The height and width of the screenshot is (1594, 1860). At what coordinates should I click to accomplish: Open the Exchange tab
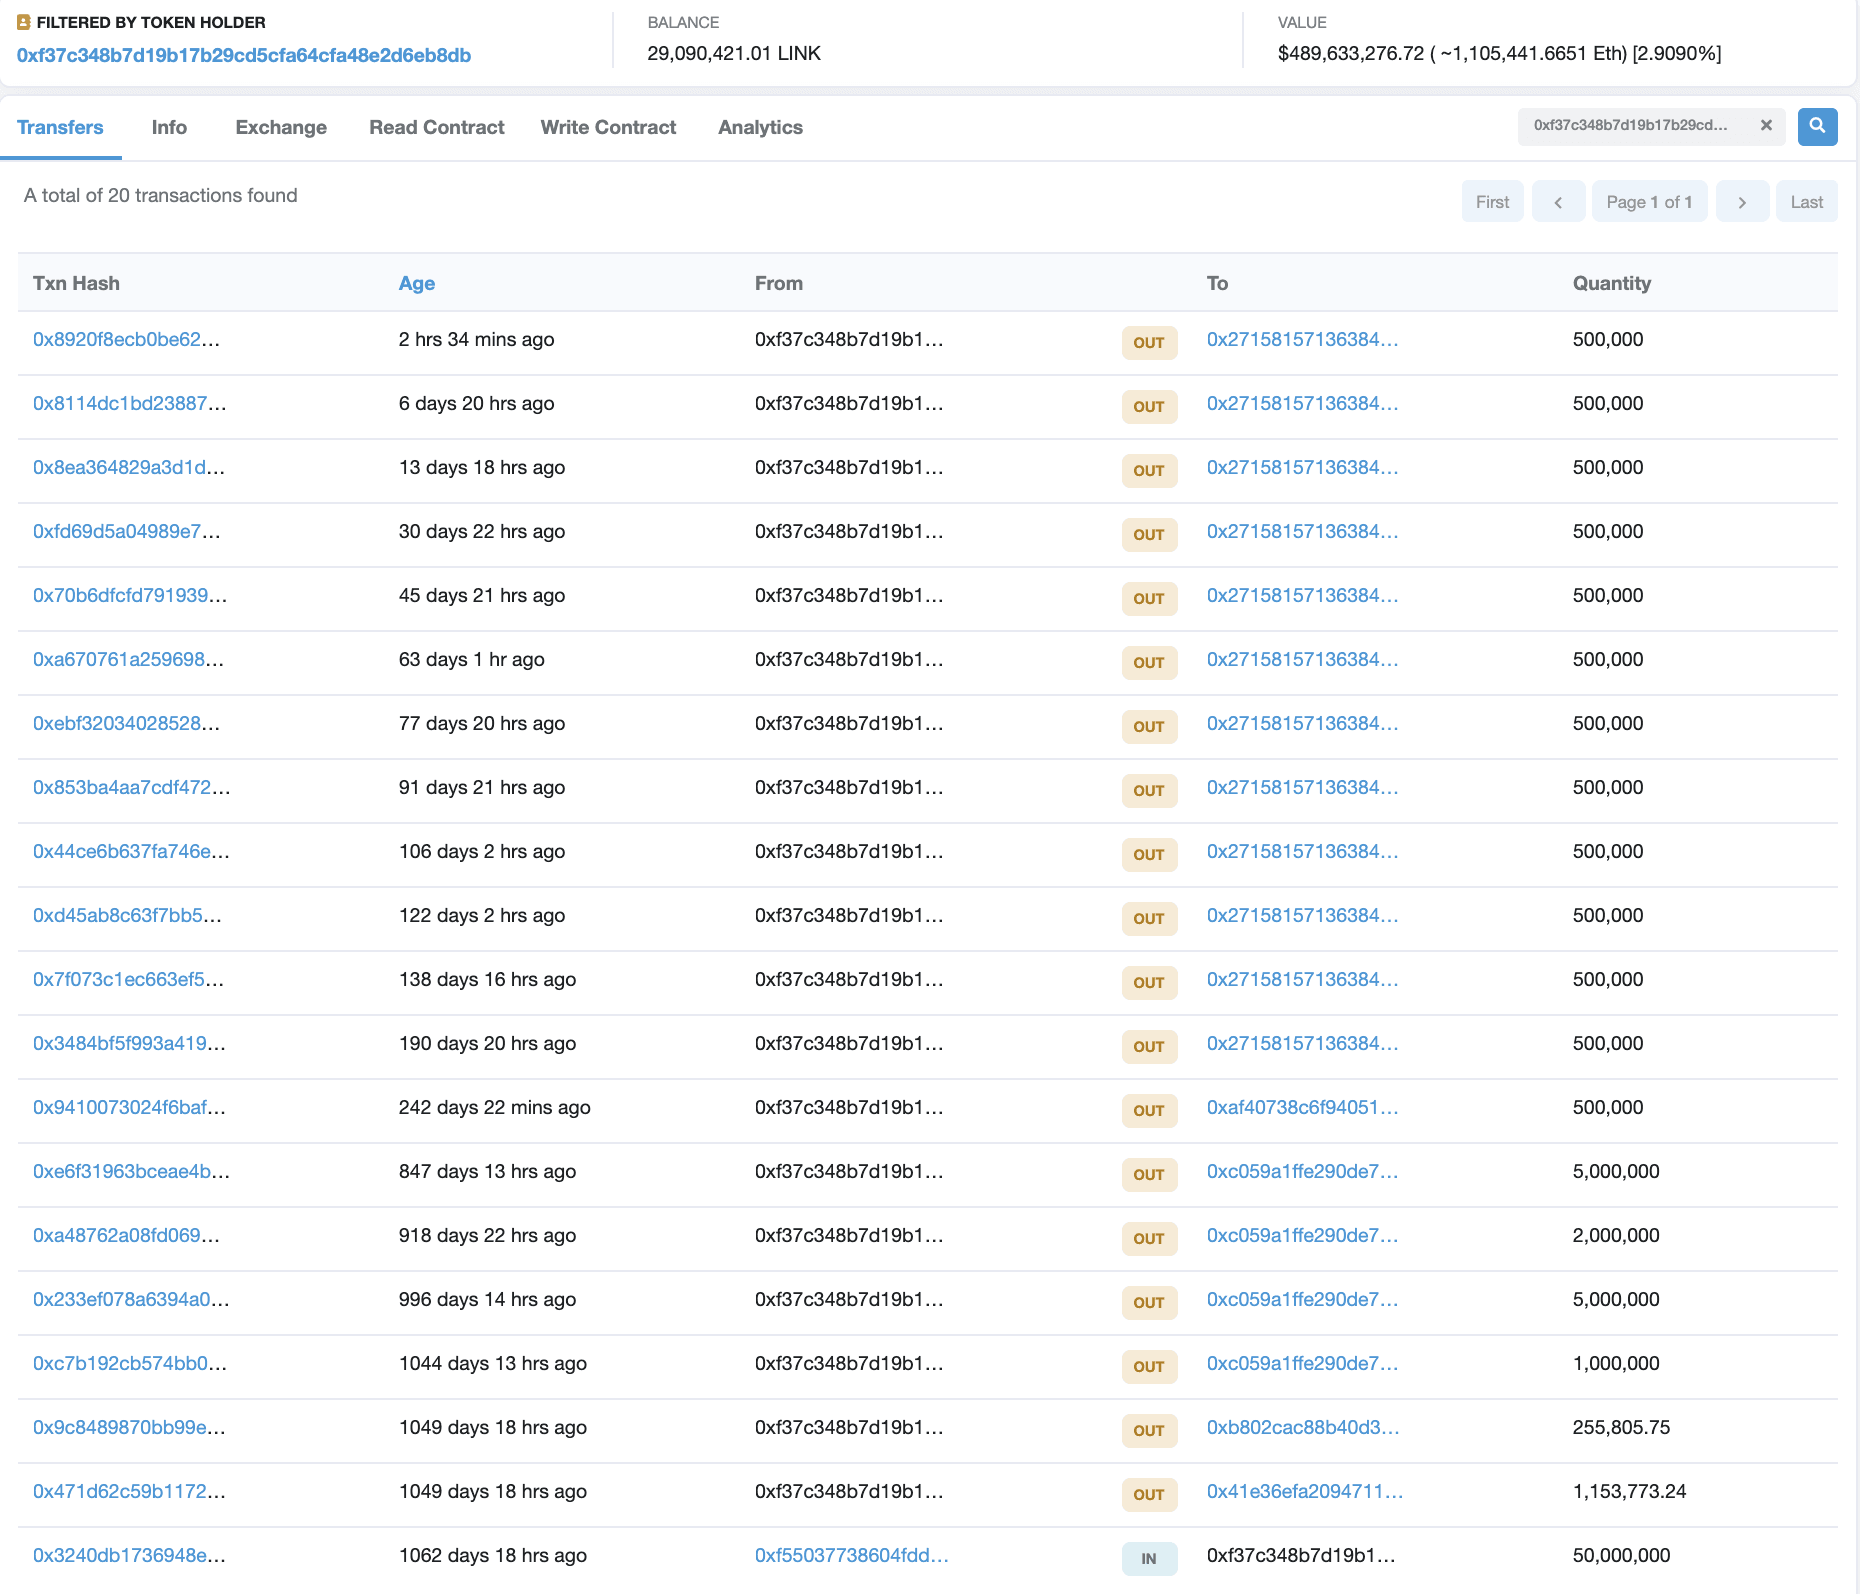(x=281, y=128)
